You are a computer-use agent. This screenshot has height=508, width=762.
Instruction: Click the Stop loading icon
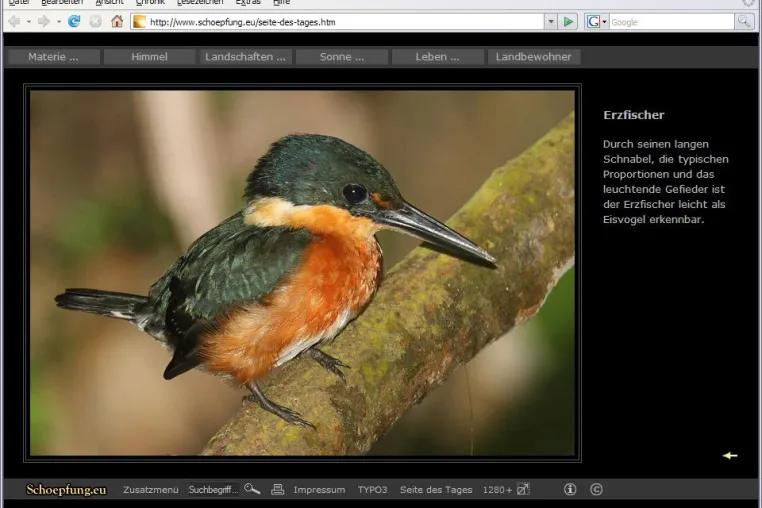(x=96, y=21)
